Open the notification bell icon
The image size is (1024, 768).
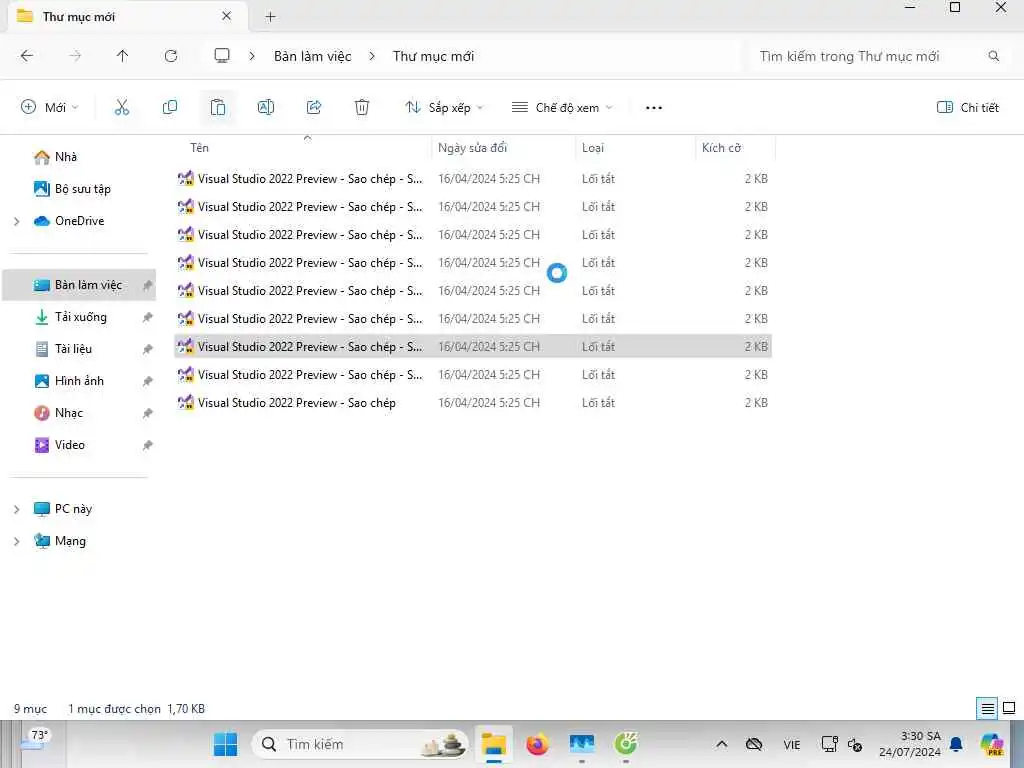click(x=956, y=744)
